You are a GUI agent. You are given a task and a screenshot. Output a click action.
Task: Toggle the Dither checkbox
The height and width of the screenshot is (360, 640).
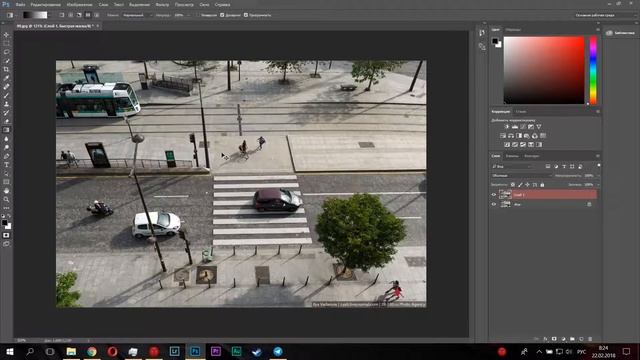pyautogui.click(x=222, y=15)
